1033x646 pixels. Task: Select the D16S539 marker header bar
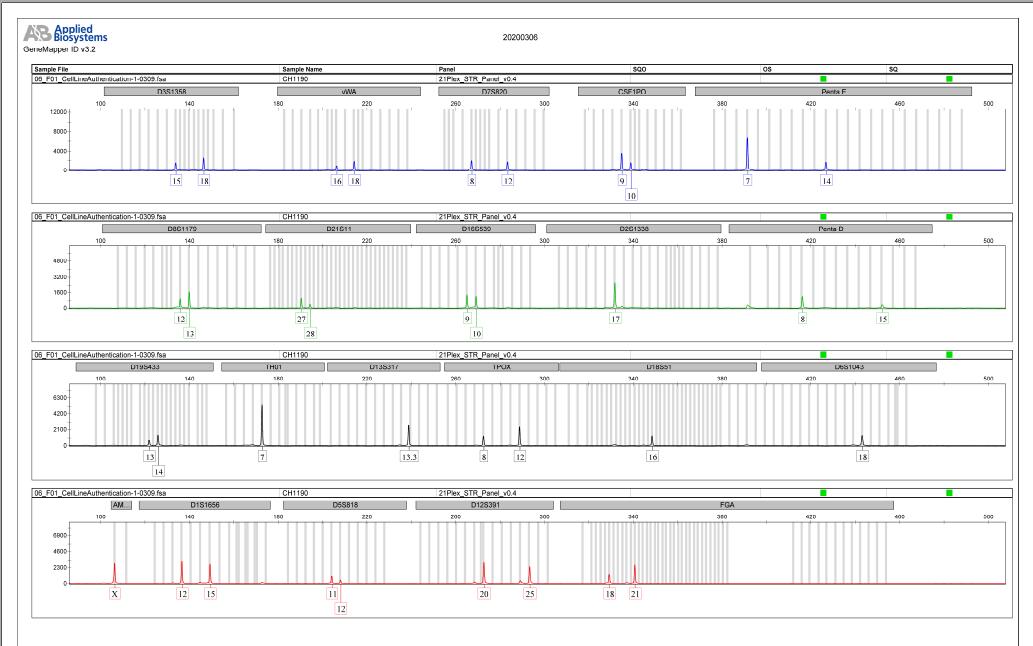476,229
